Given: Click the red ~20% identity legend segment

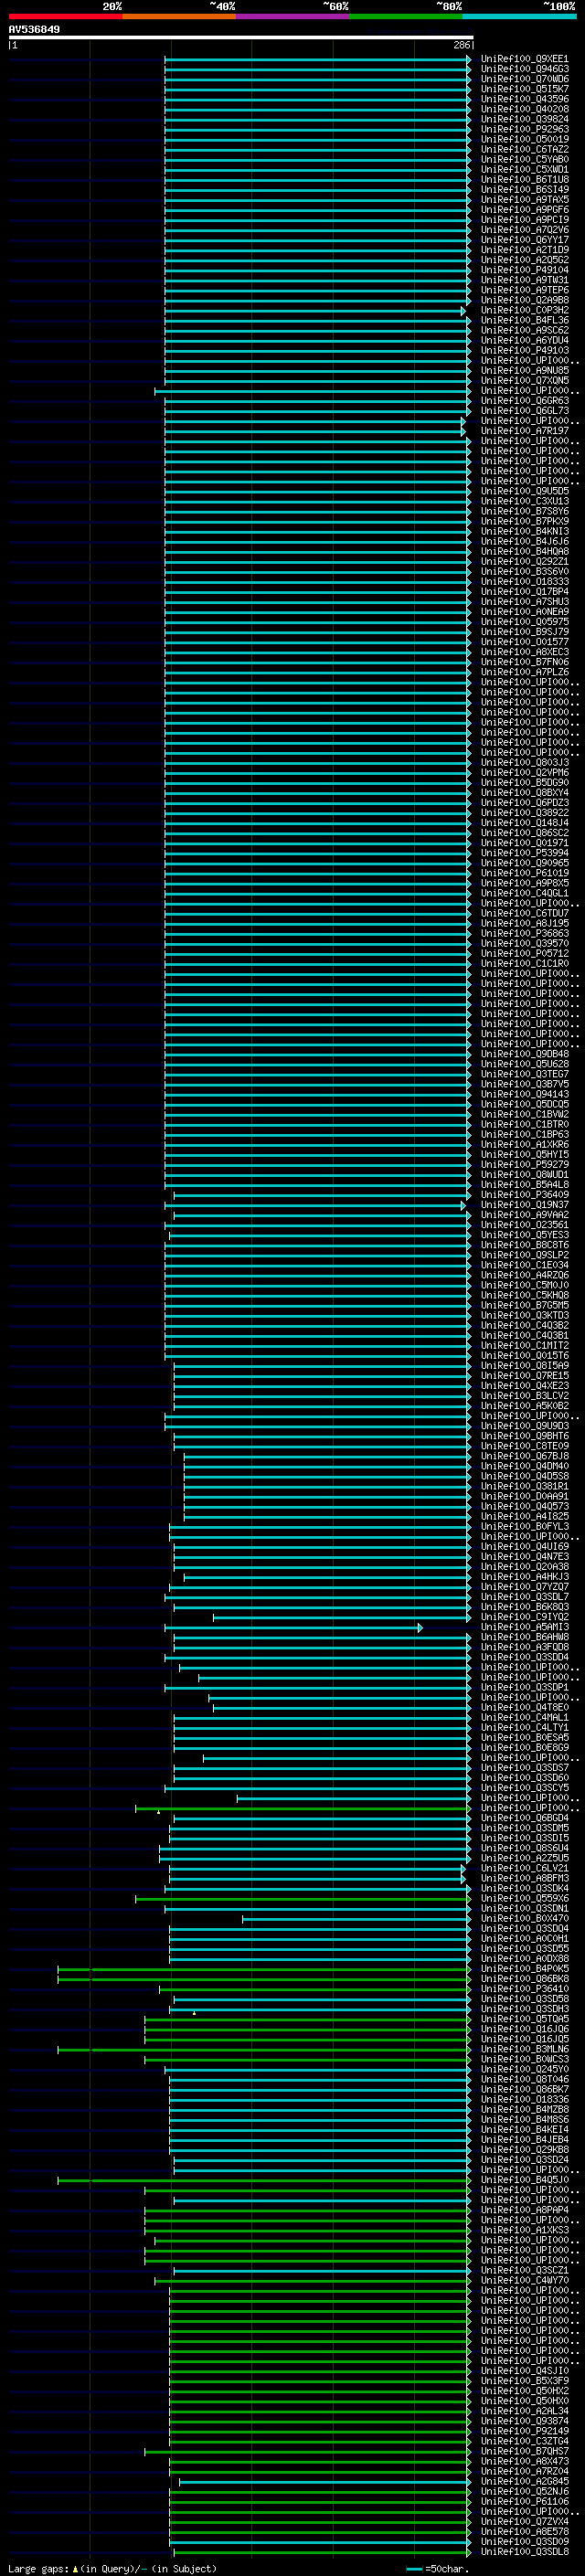Looking at the screenshot, I should [65, 17].
